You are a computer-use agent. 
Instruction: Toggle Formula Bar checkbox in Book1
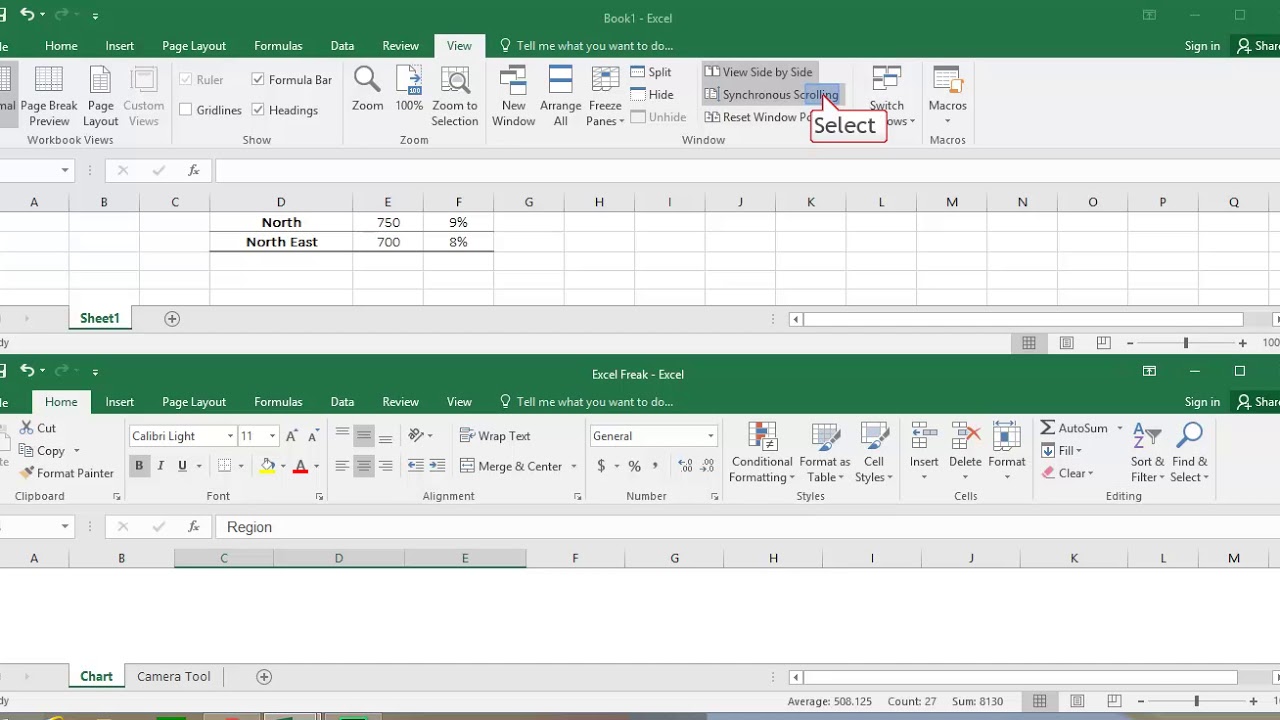258,79
